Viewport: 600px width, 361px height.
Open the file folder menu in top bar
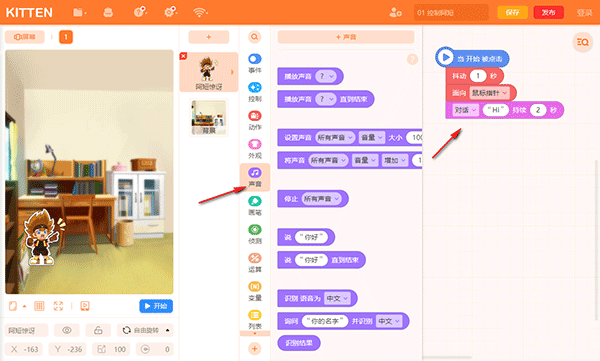(80, 13)
